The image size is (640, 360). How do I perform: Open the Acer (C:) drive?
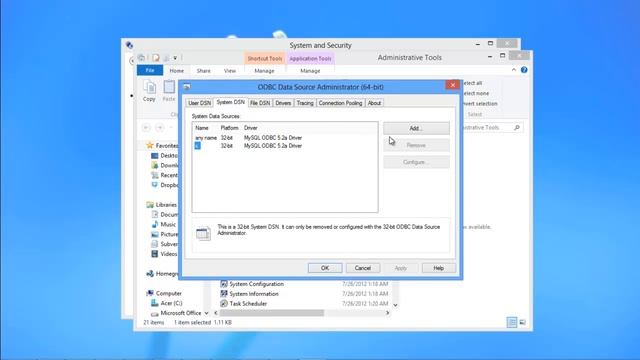pyautogui.click(x=167, y=303)
